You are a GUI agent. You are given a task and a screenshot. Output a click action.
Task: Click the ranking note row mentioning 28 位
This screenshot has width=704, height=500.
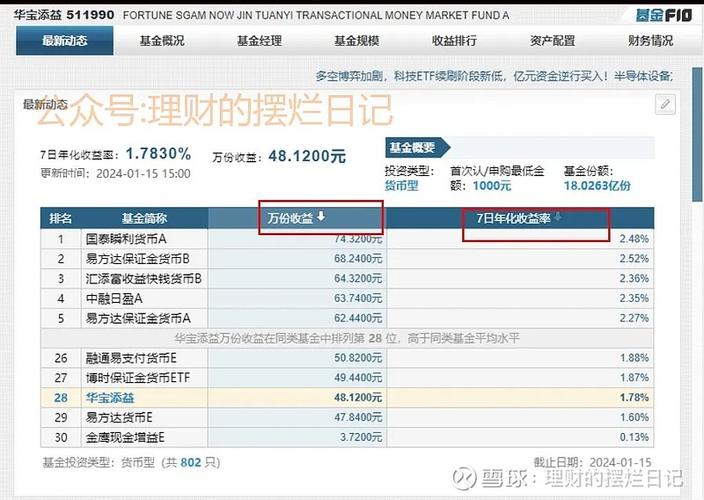pyautogui.click(x=347, y=338)
